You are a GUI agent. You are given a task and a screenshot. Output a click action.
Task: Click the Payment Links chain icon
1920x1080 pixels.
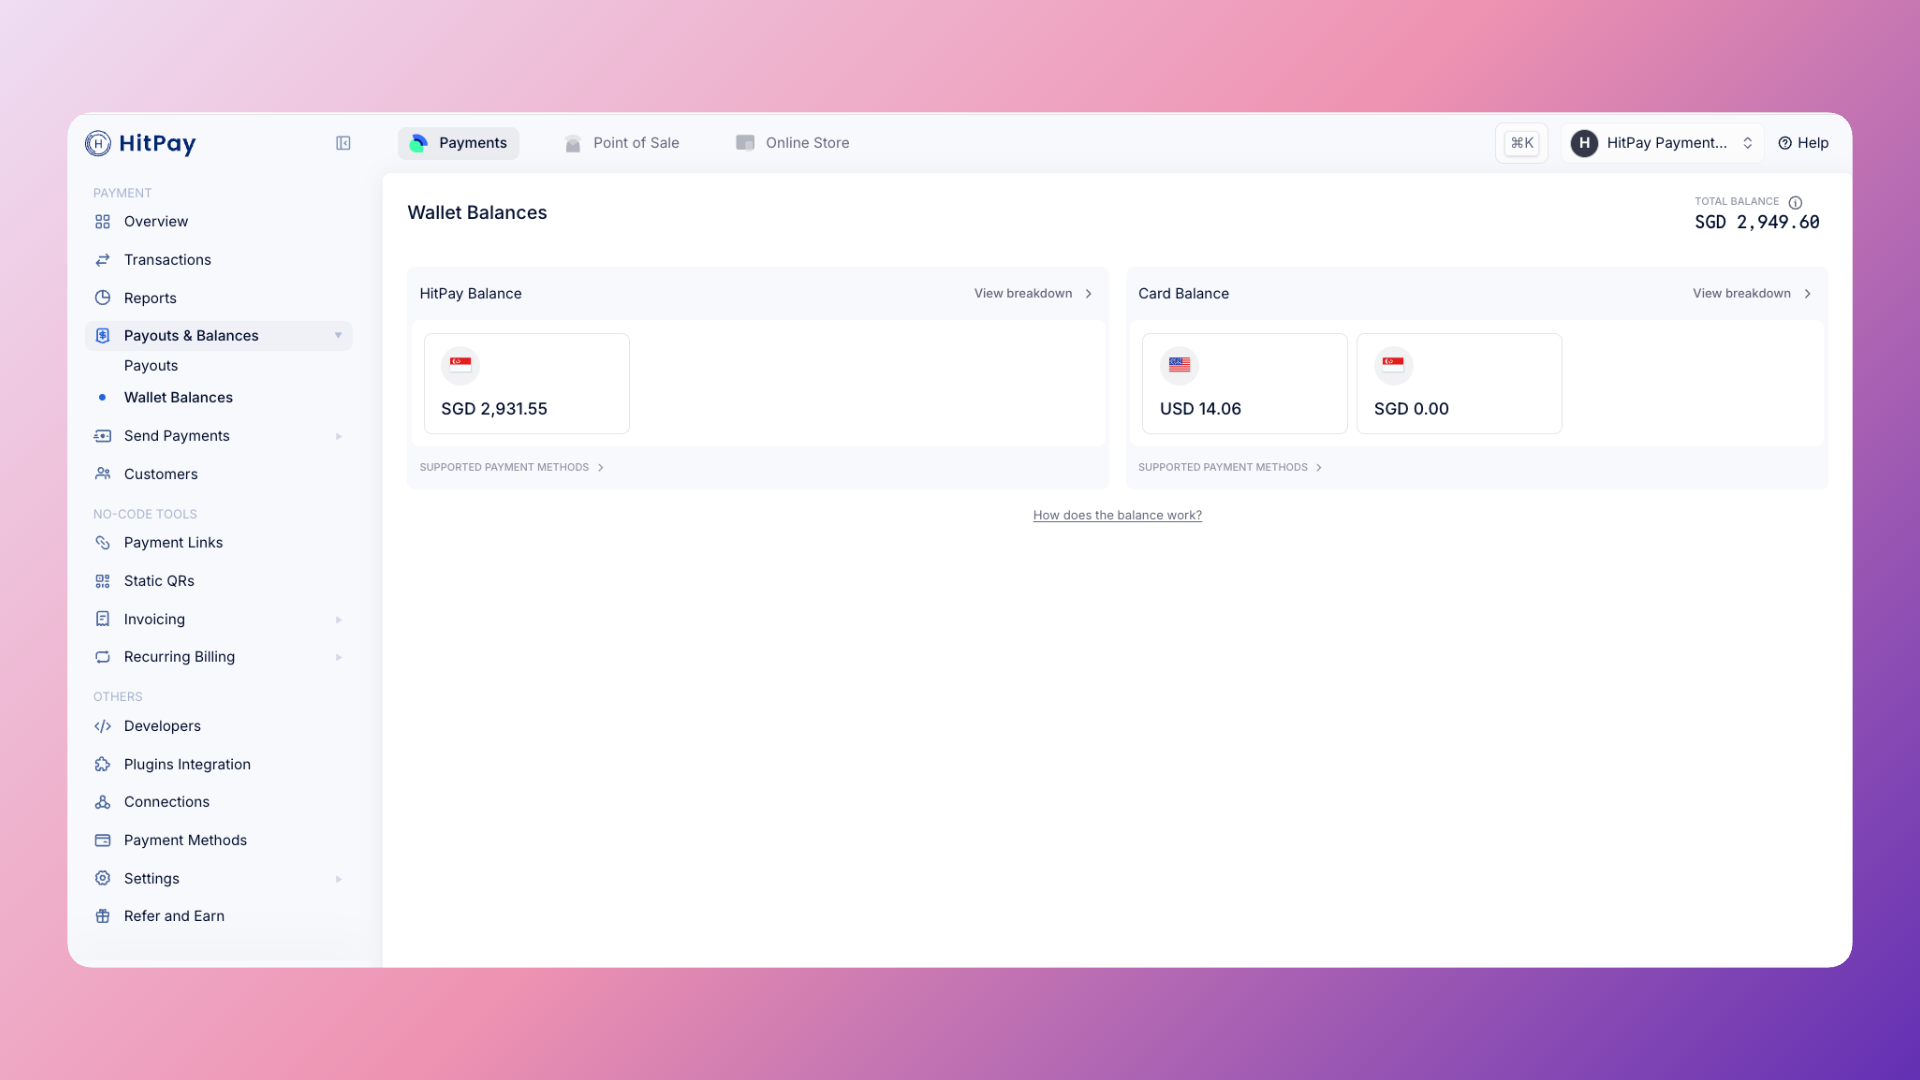[104, 542]
